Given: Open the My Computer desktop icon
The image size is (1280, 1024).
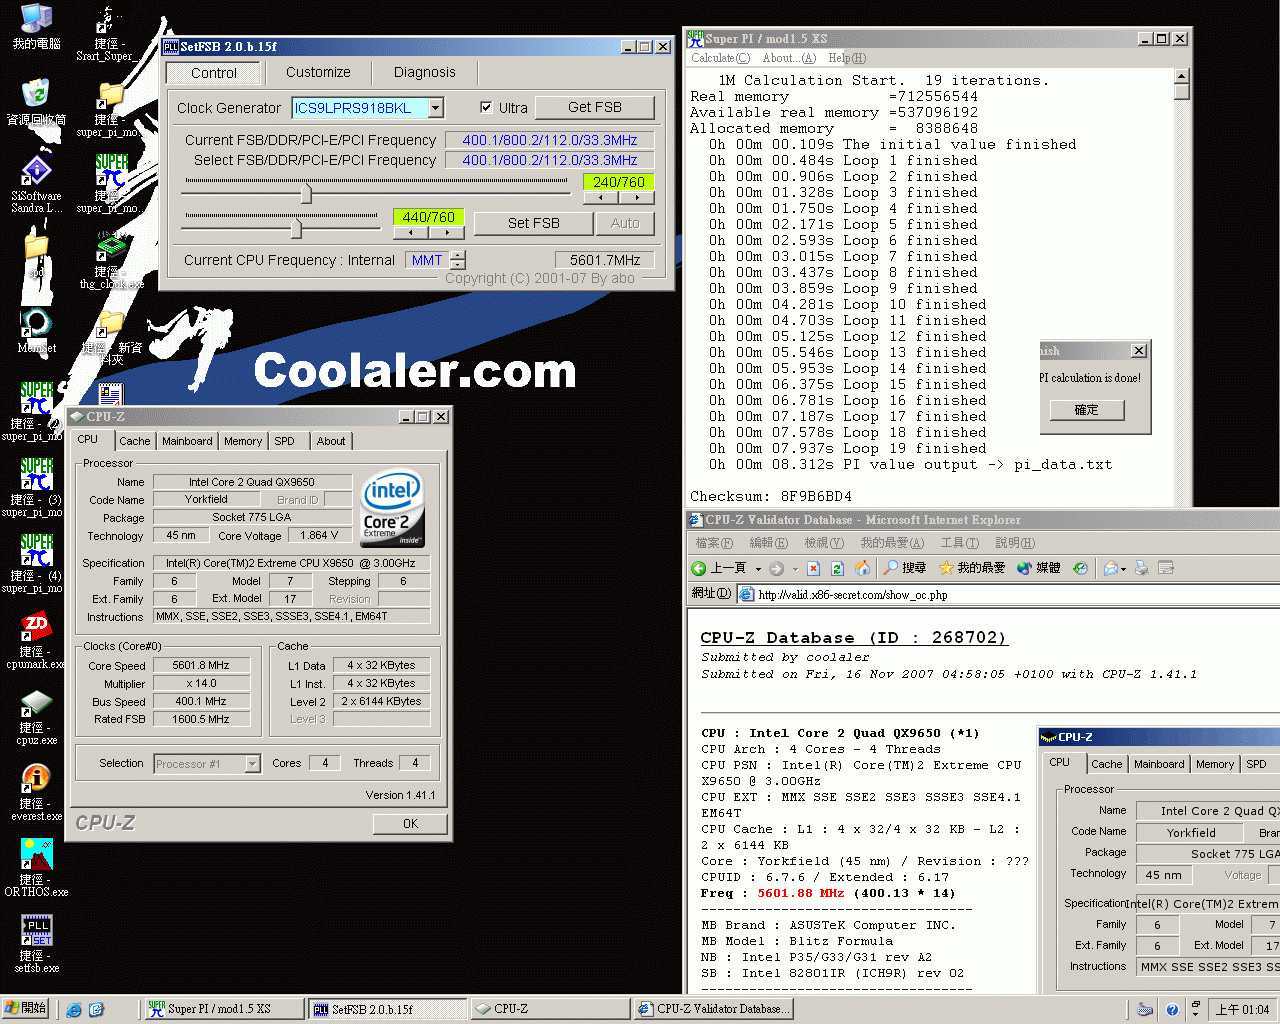Looking at the screenshot, I should coord(36,25).
